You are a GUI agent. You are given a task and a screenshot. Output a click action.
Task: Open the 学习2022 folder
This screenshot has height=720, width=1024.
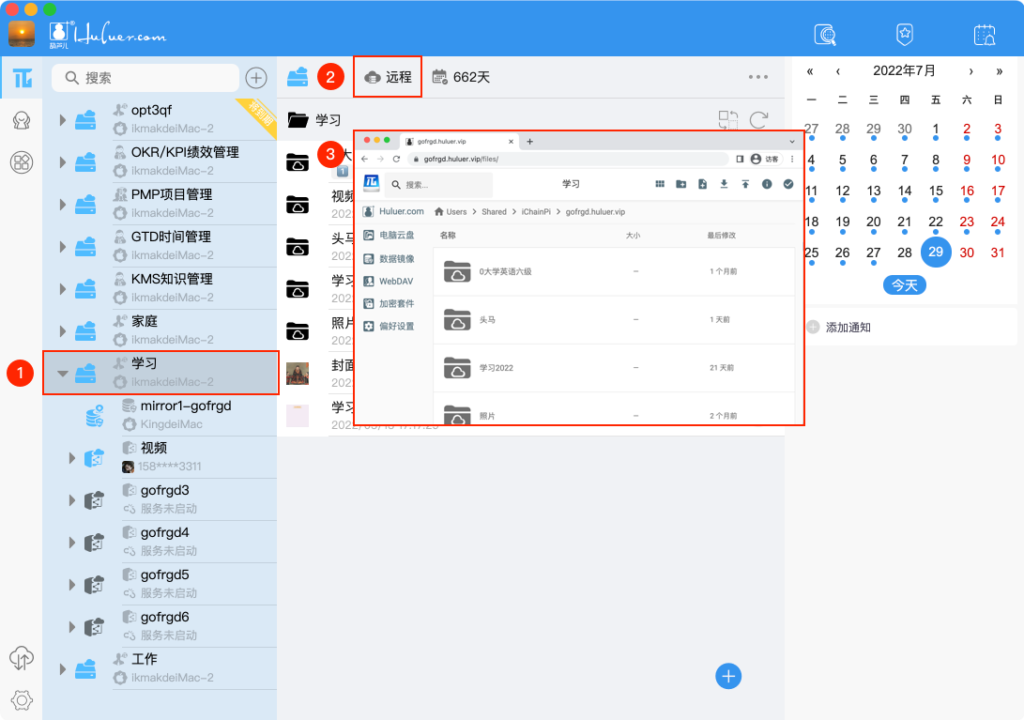pyautogui.click(x=614, y=368)
